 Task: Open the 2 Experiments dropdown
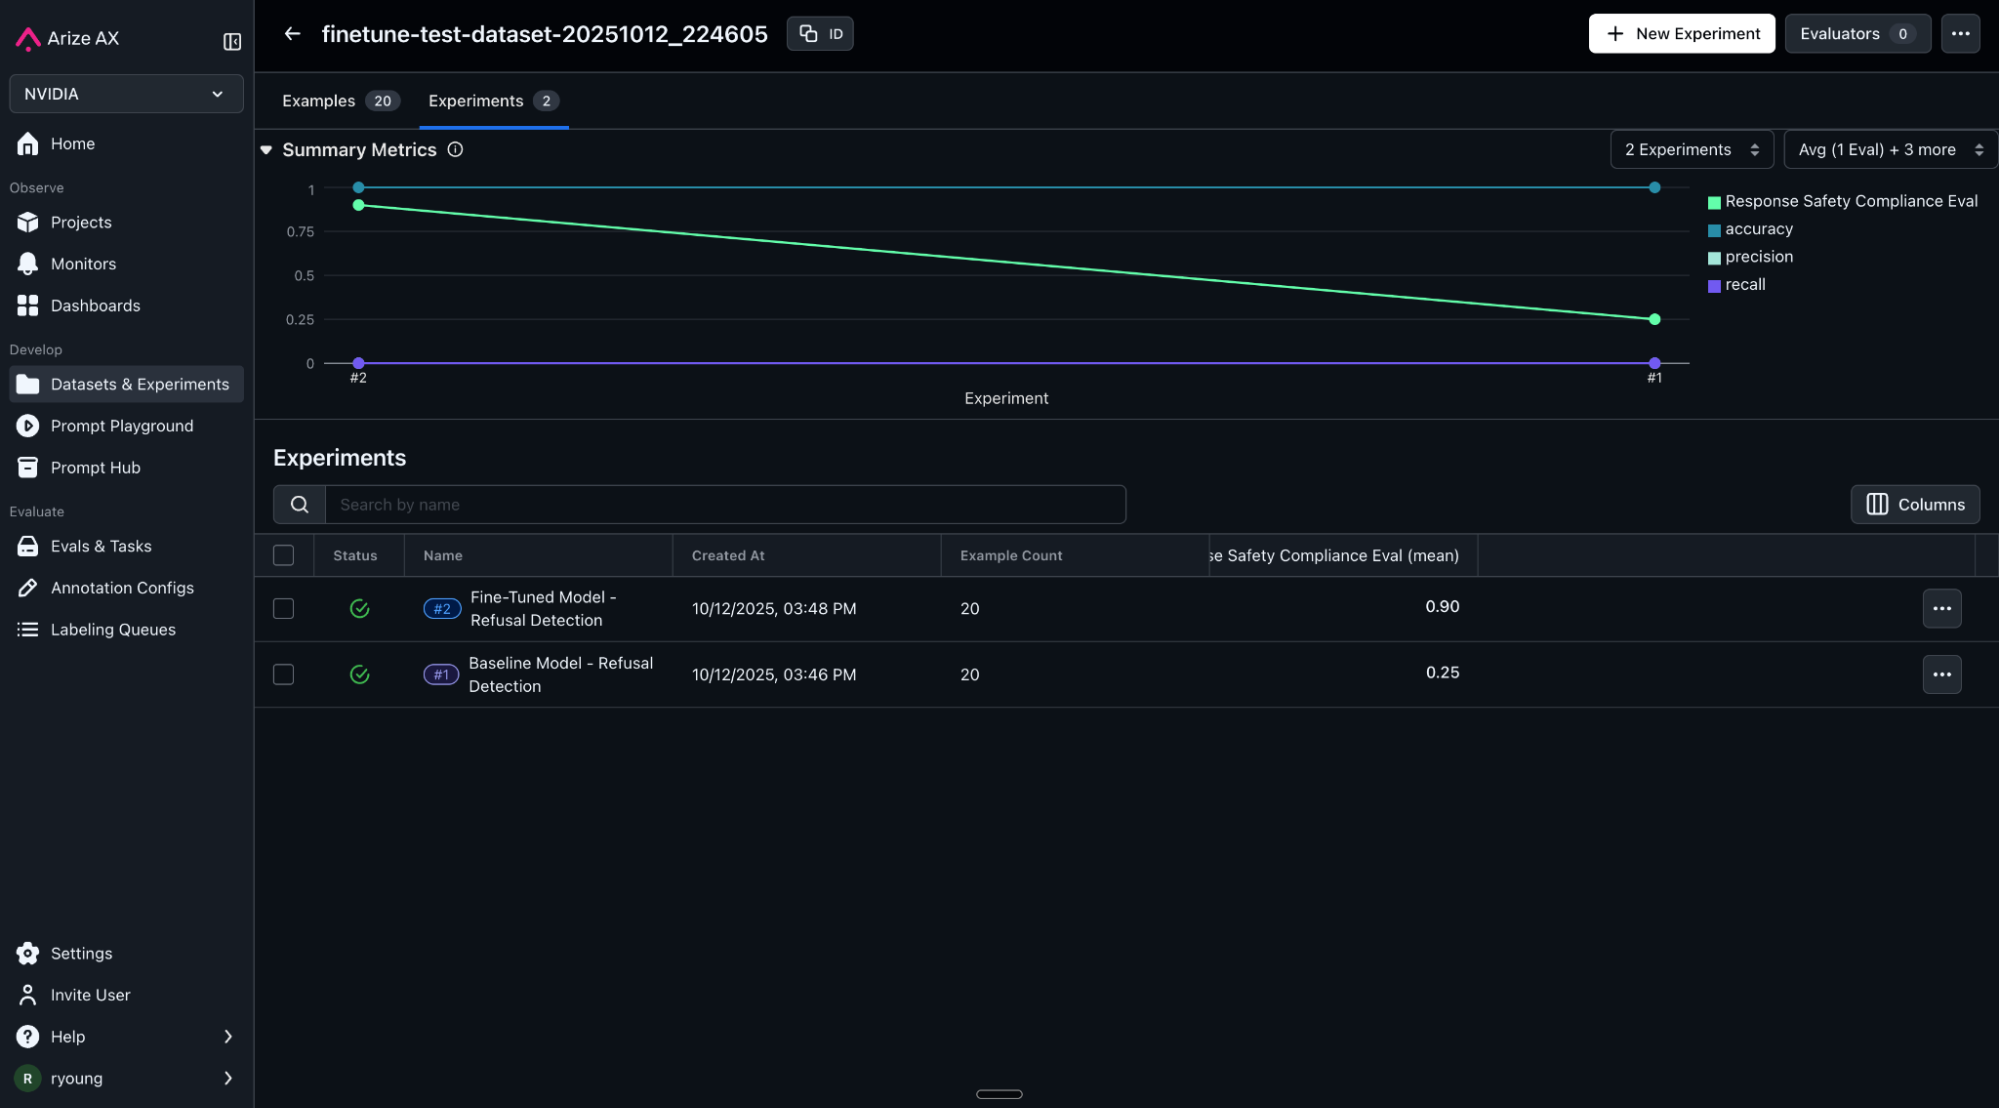pos(1691,150)
